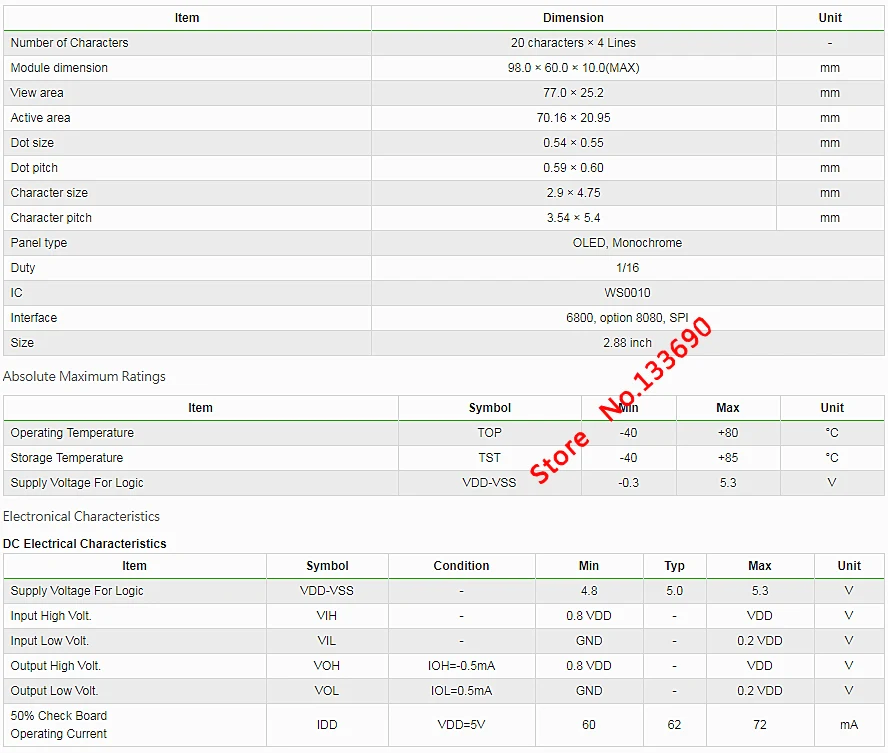The width and height of the screenshot is (888, 753).
Task: Click the 'WS0010' IC value
Action: pyautogui.click(x=627, y=292)
